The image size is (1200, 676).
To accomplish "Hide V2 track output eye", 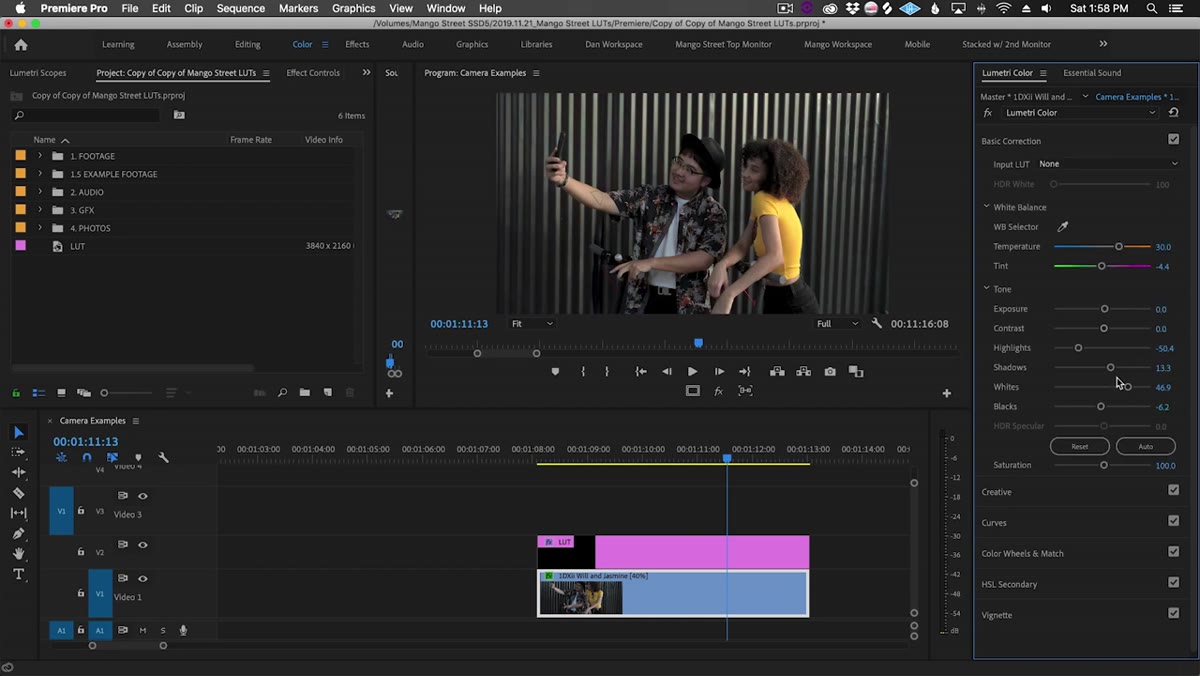I will pos(143,545).
